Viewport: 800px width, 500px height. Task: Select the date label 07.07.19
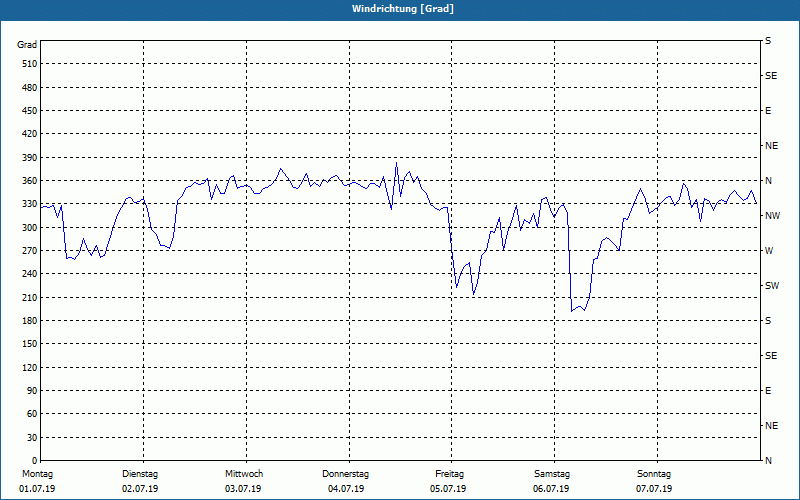coord(654,489)
